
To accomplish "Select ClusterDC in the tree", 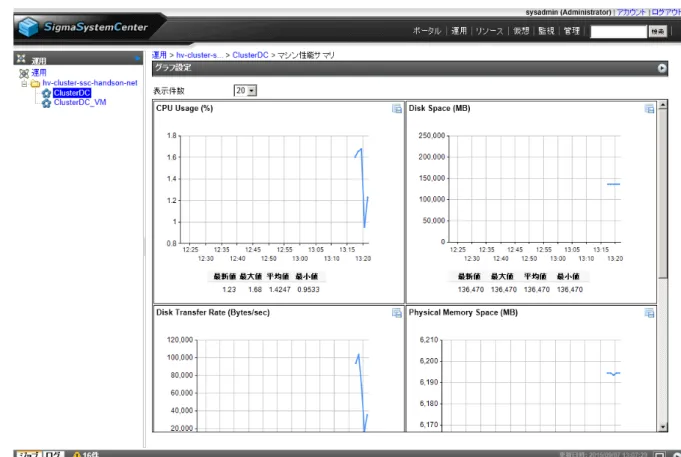I will pos(72,93).
